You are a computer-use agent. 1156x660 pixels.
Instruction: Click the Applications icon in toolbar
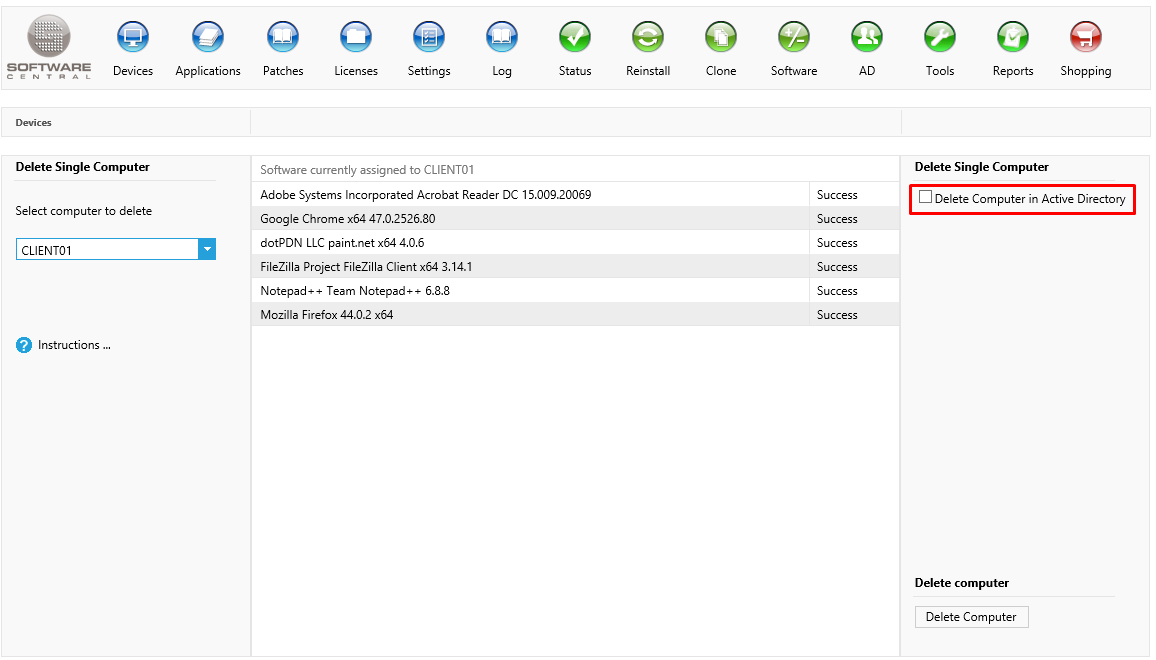click(x=208, y=38)
